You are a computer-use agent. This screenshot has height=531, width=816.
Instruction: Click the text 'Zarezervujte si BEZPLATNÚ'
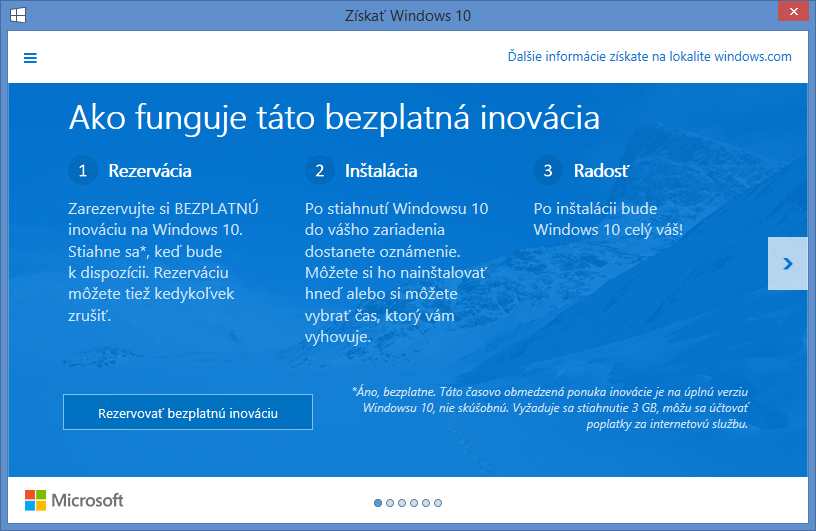tap(163, 209)
